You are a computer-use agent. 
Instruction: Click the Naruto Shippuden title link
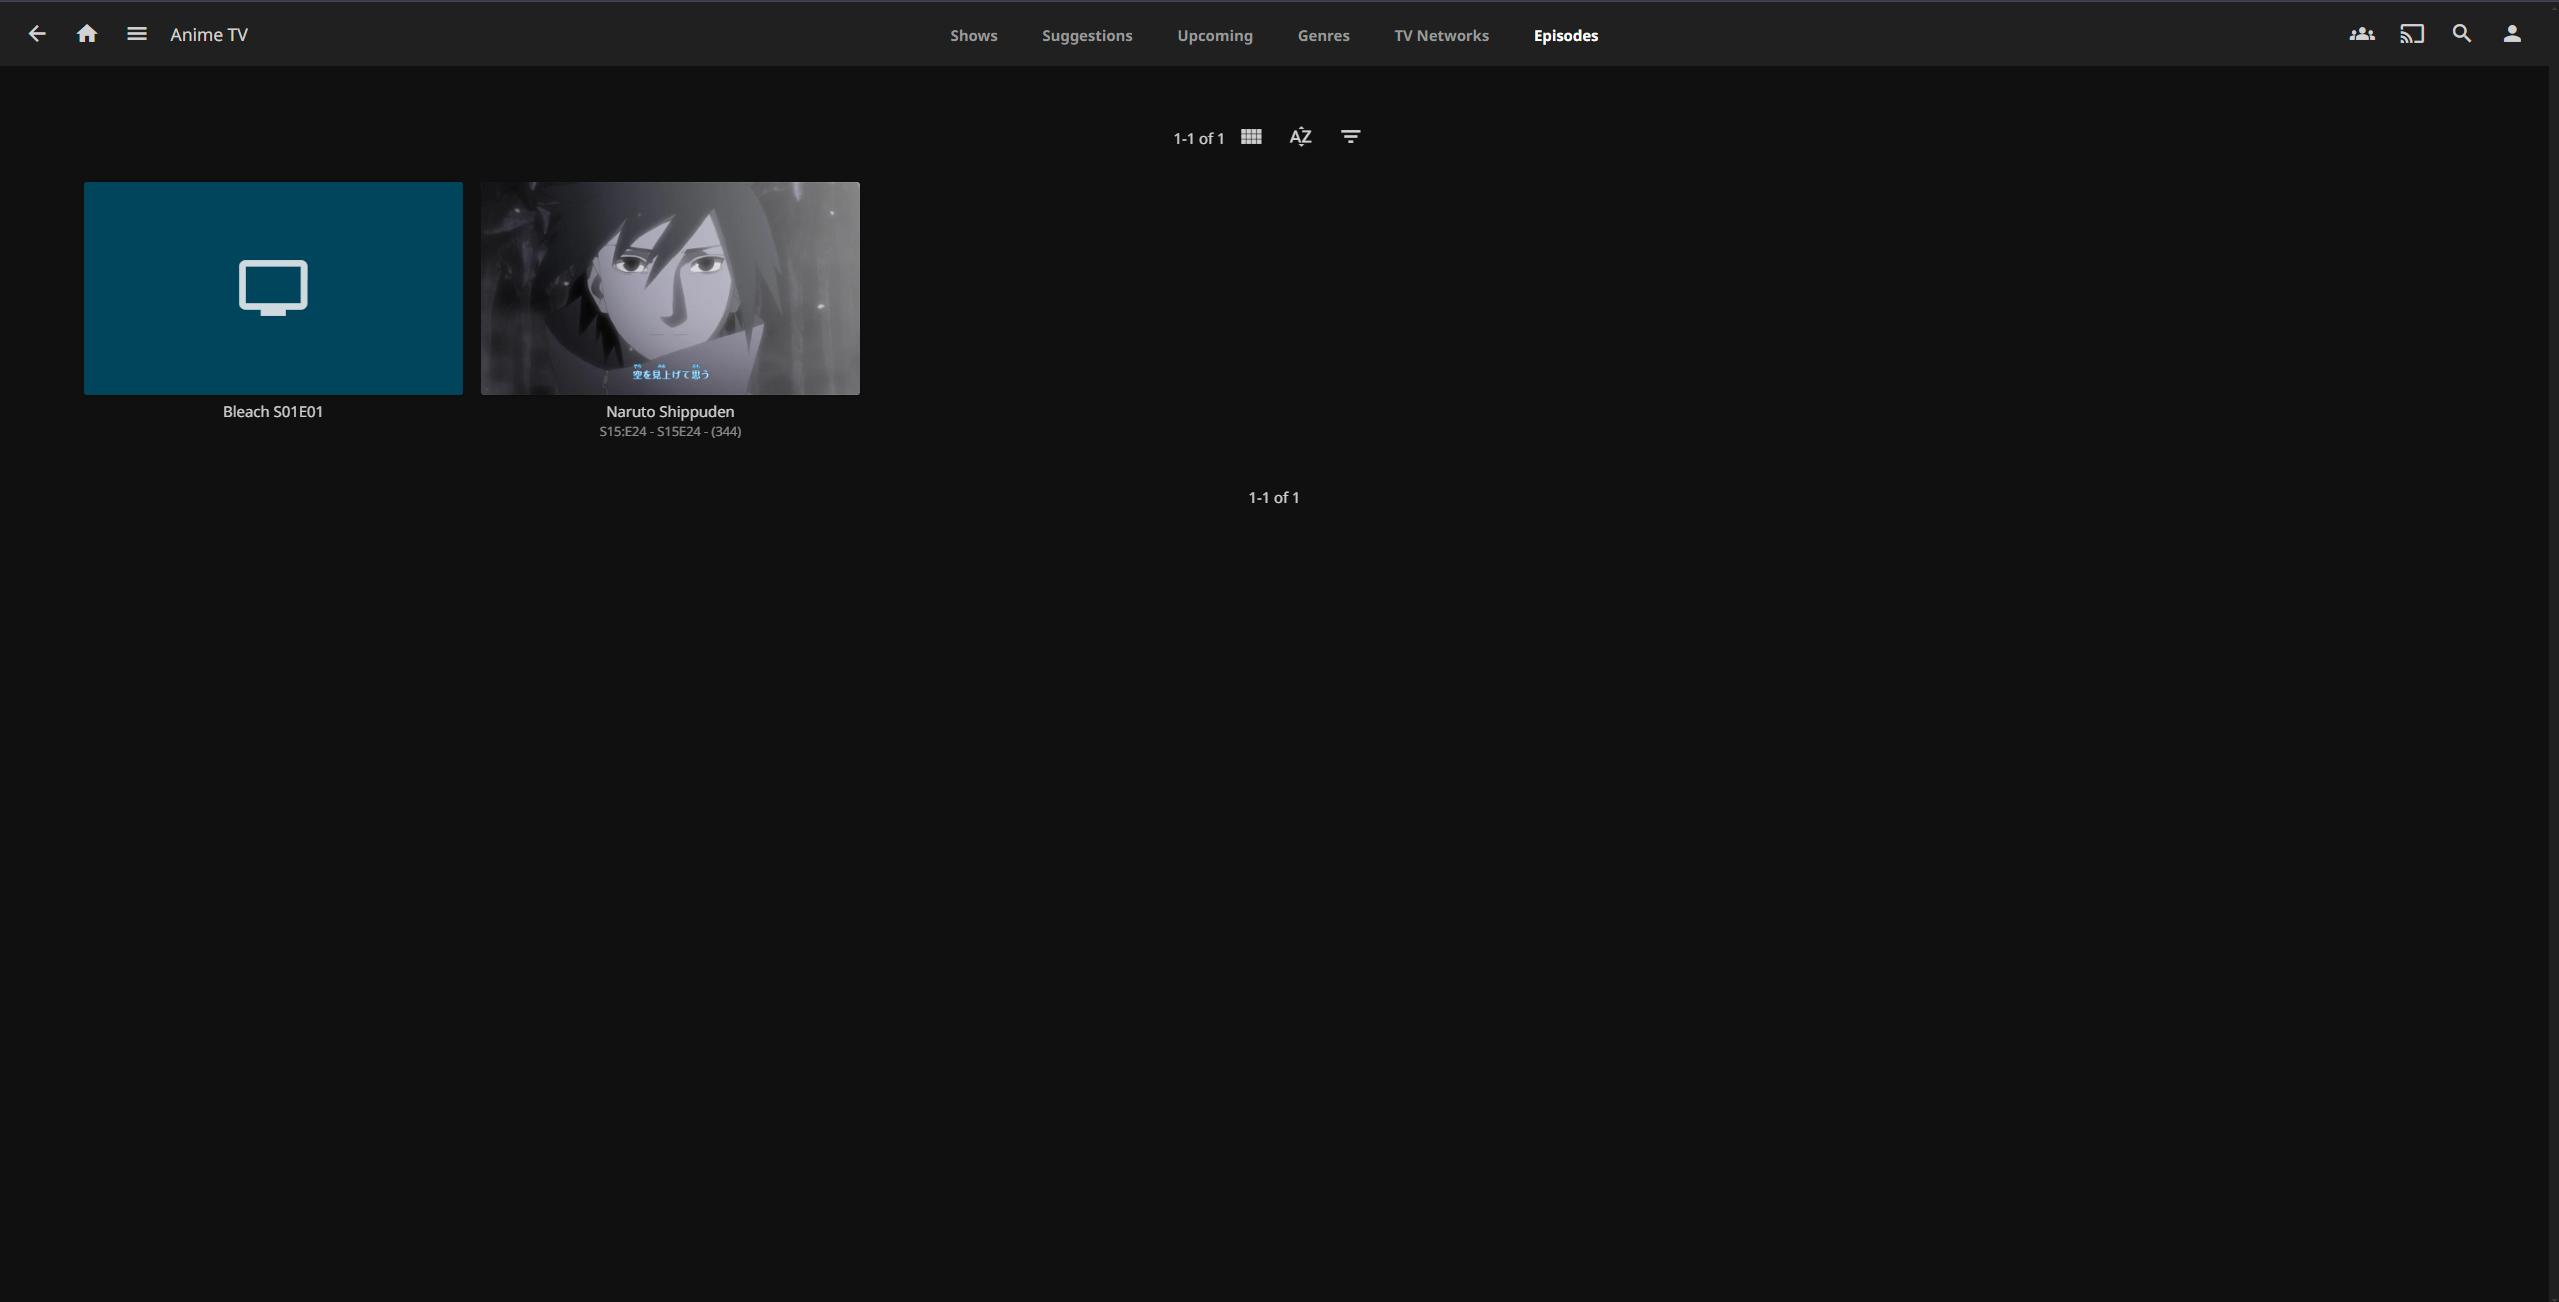coord(670,411)
